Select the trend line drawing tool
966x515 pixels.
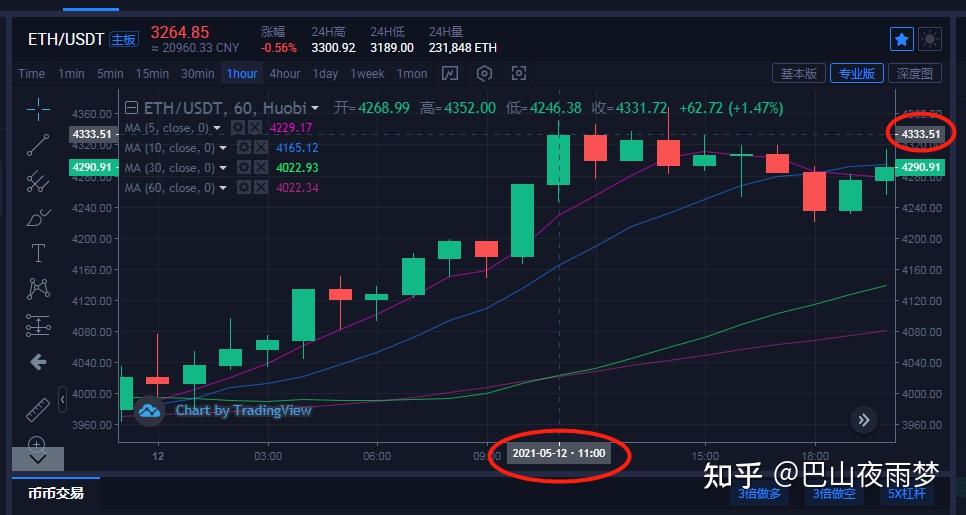(x=38, y=145)
